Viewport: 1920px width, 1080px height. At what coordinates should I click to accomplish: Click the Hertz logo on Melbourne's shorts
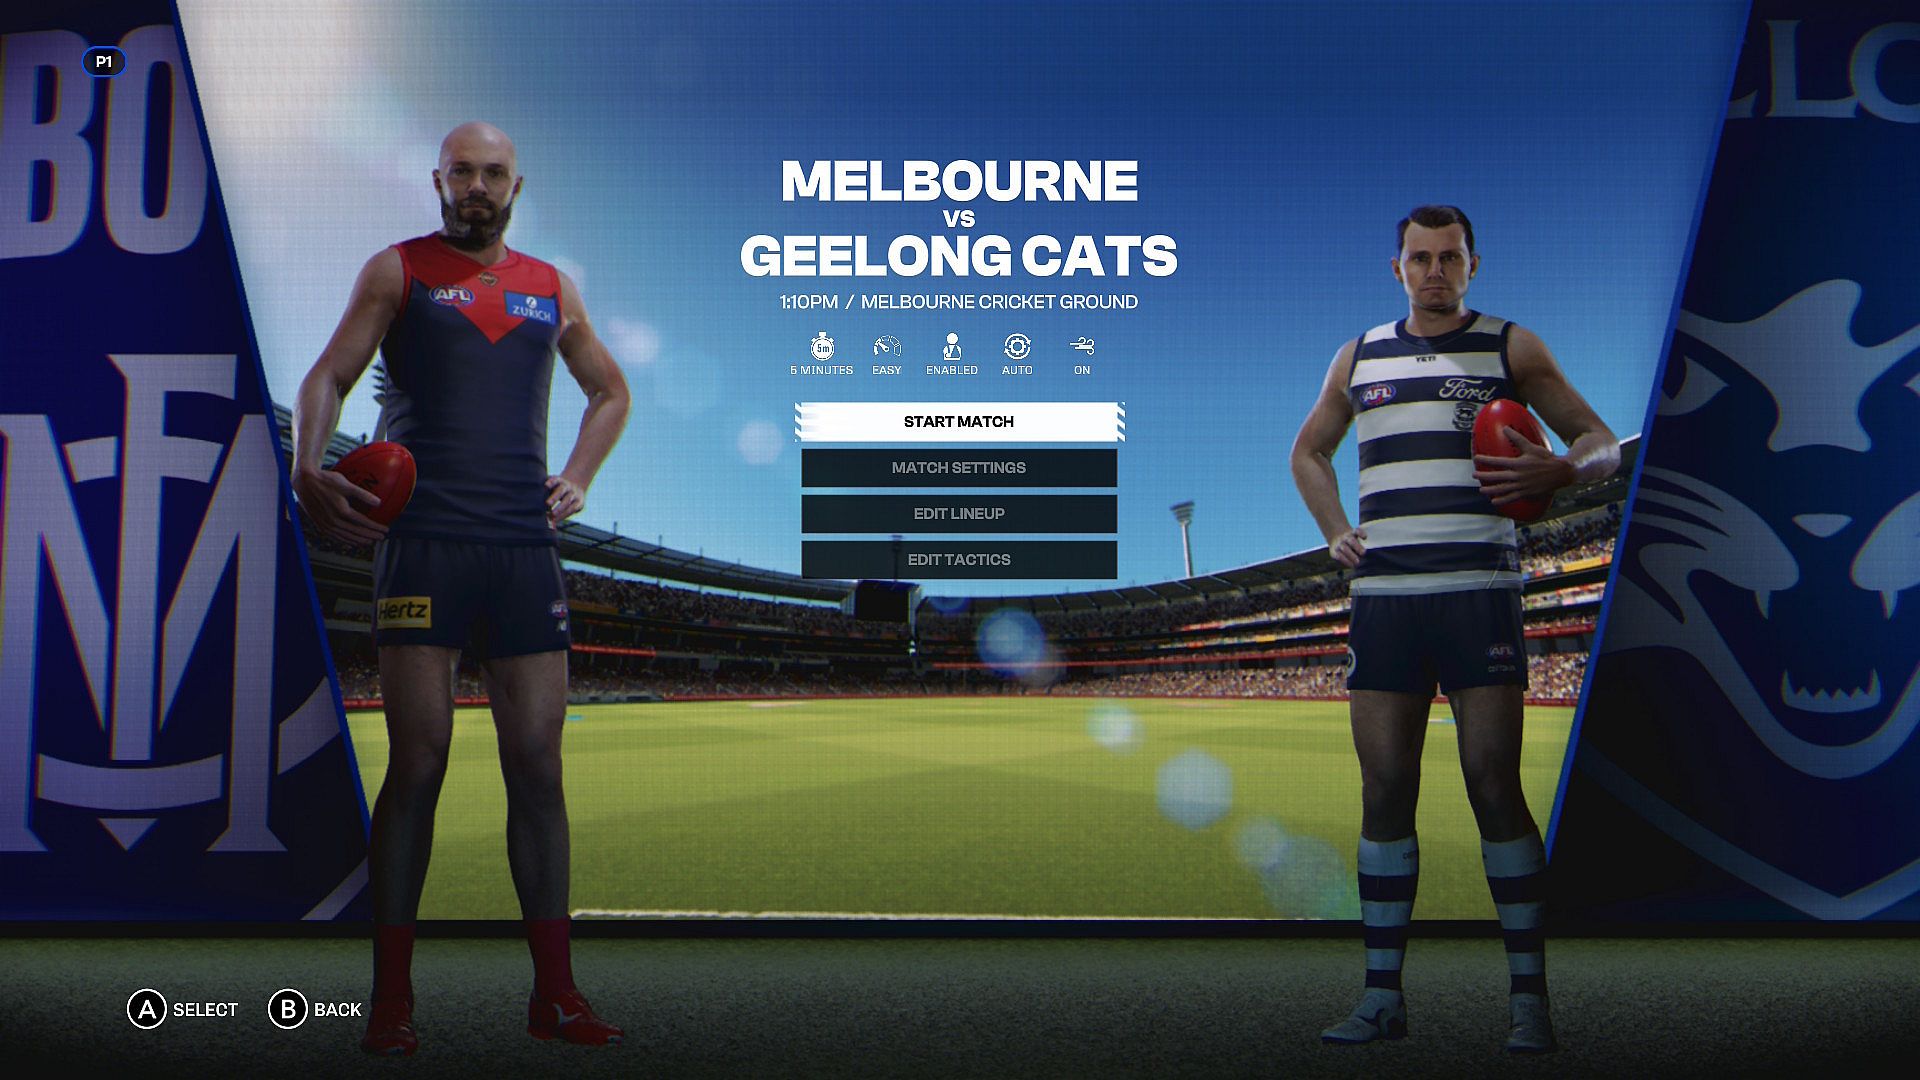[404, 611]
